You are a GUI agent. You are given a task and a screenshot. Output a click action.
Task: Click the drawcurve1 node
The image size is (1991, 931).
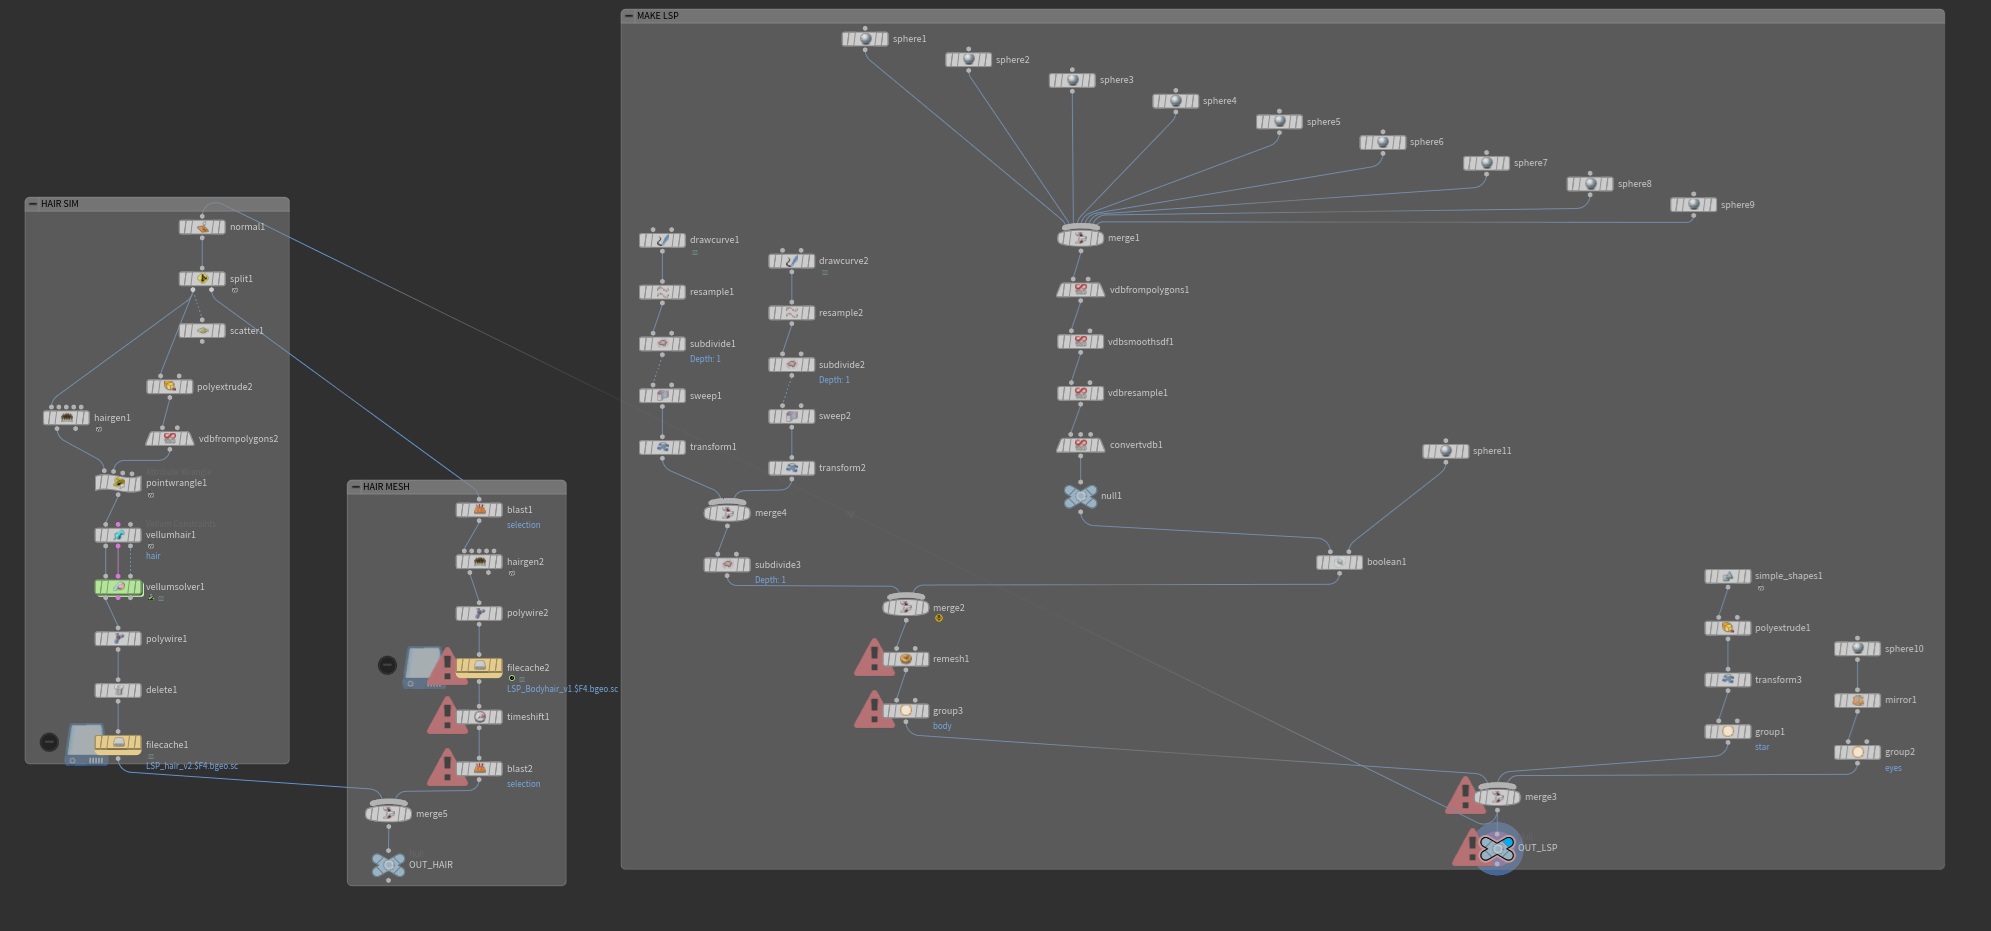pos(662,240)
